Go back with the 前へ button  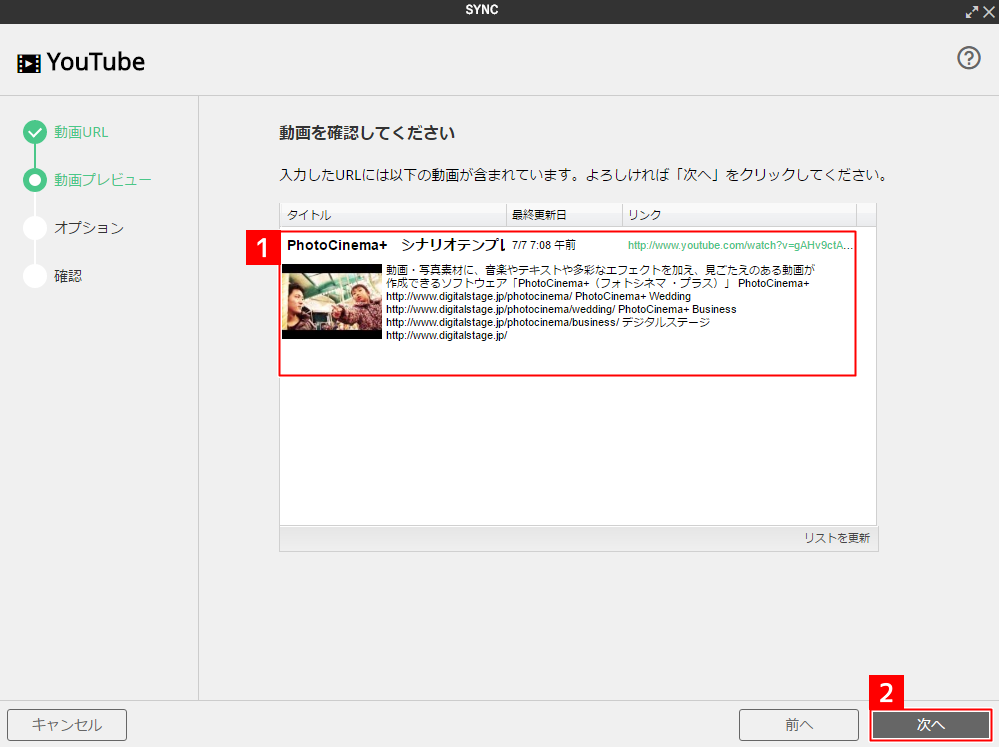tap(799, 725)
